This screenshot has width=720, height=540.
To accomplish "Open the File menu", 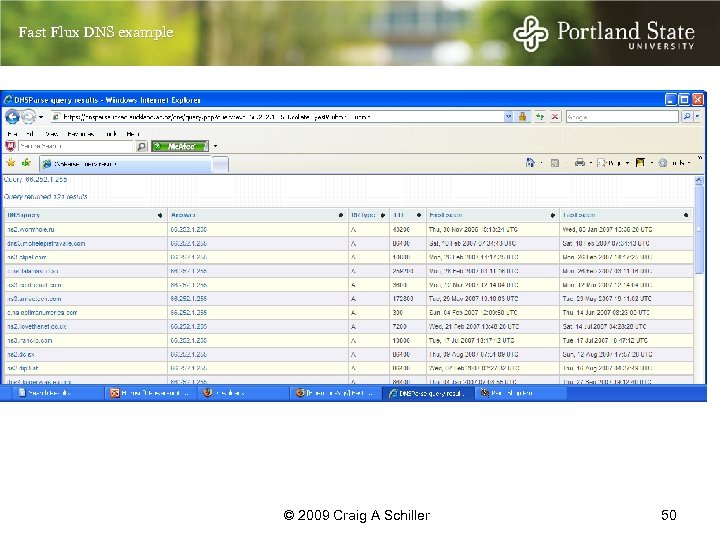I will coord(12,134).
